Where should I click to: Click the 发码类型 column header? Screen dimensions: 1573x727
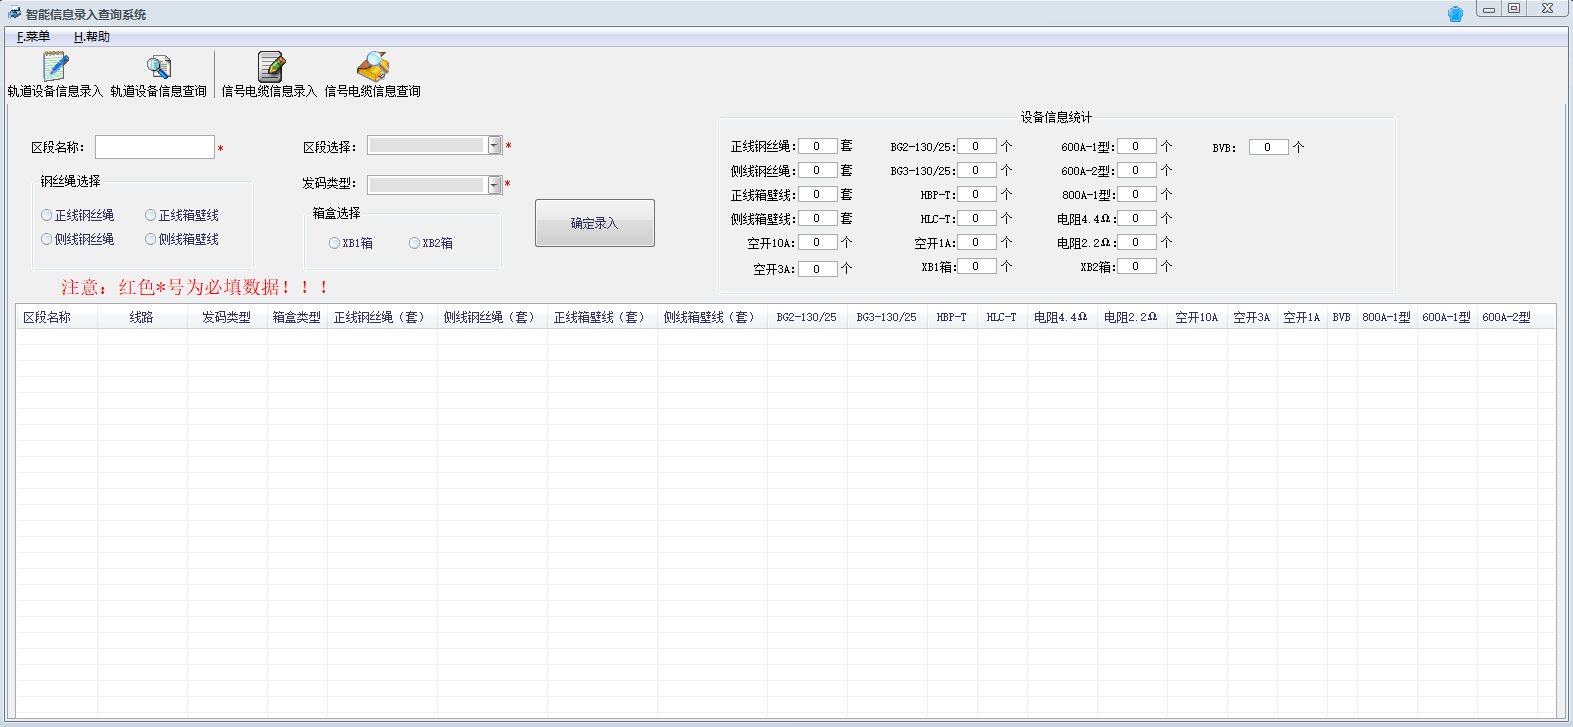(x=226, y=317)
